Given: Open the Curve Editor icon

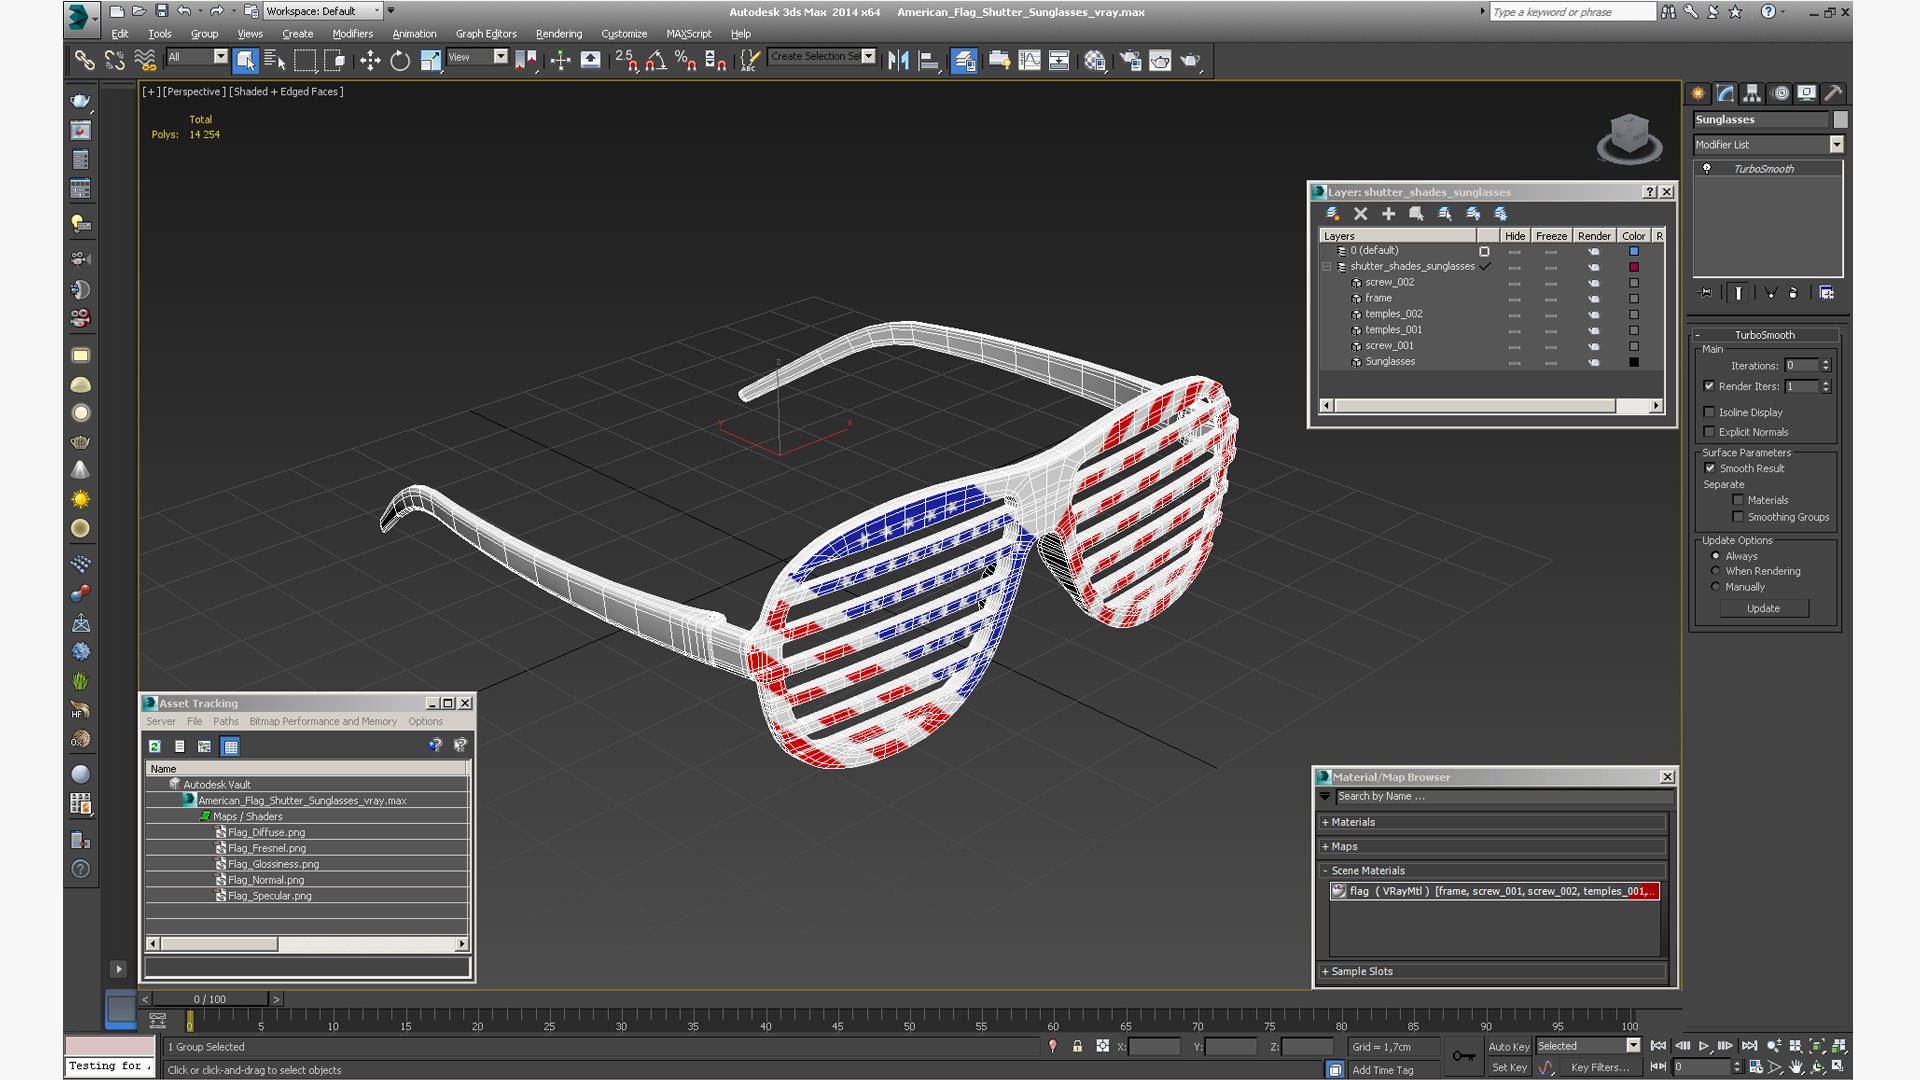Looking at the screenshot, I should point(1029,61).
